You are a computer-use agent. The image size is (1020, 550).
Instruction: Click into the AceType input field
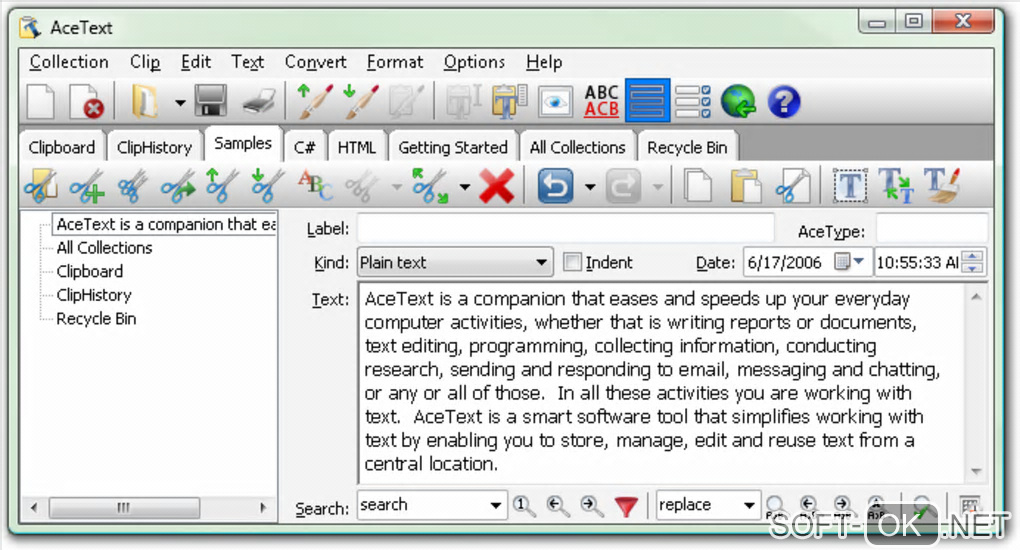coord(932,229)
